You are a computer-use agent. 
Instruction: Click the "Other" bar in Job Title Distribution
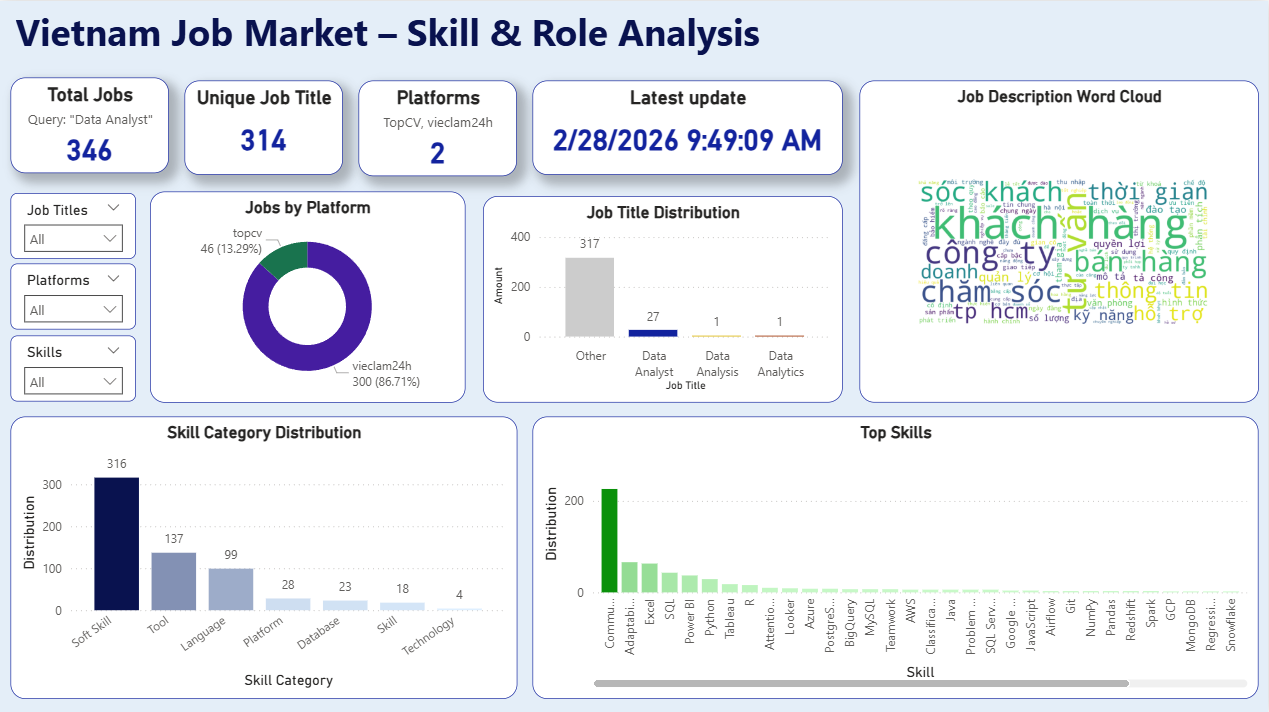pyautogui.click(x=590, y=295)
